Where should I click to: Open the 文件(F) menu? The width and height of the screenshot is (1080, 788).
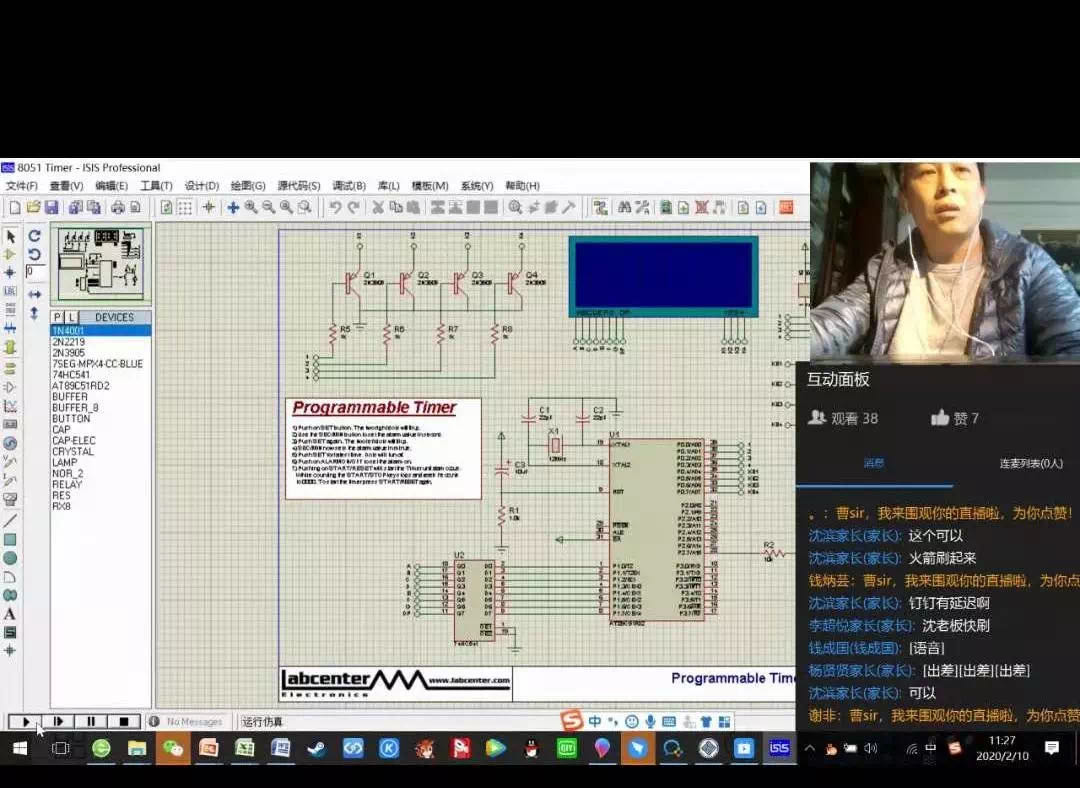tap(21, 186)
